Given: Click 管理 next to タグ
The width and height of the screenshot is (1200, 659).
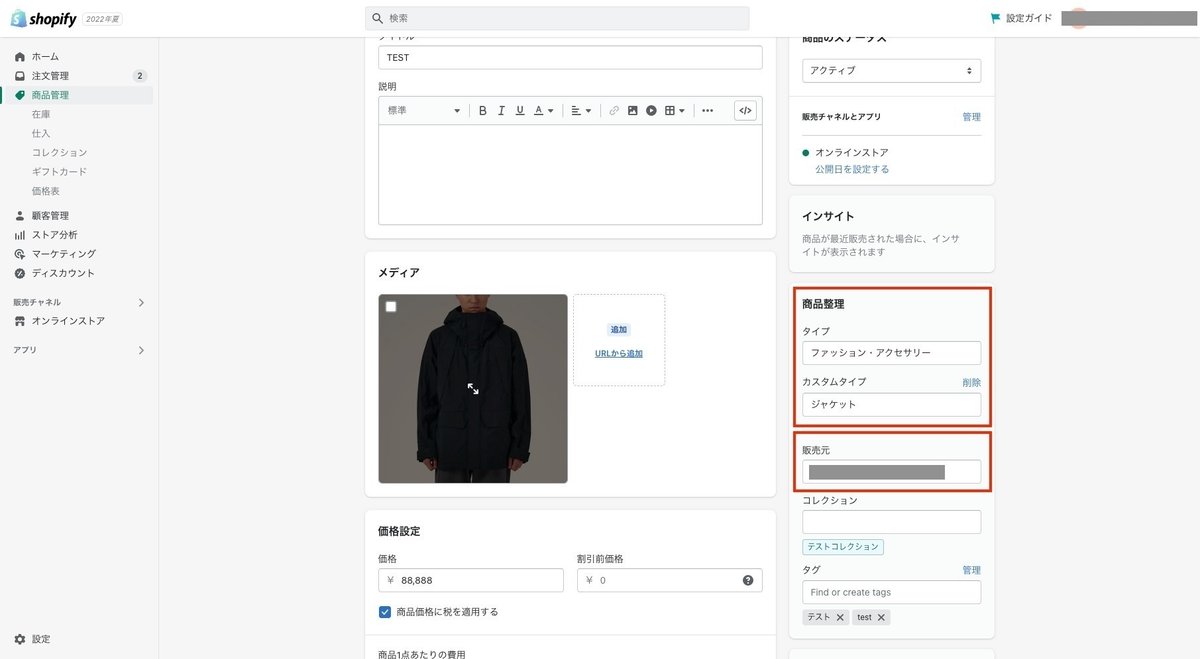Looking at the screenshot, I should [x=971, y=570].
